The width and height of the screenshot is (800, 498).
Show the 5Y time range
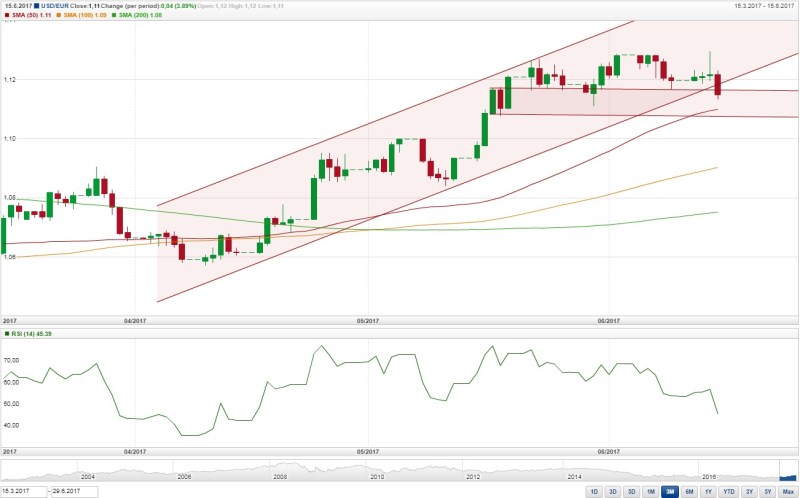pyautogui.click(x=768, y=492)
